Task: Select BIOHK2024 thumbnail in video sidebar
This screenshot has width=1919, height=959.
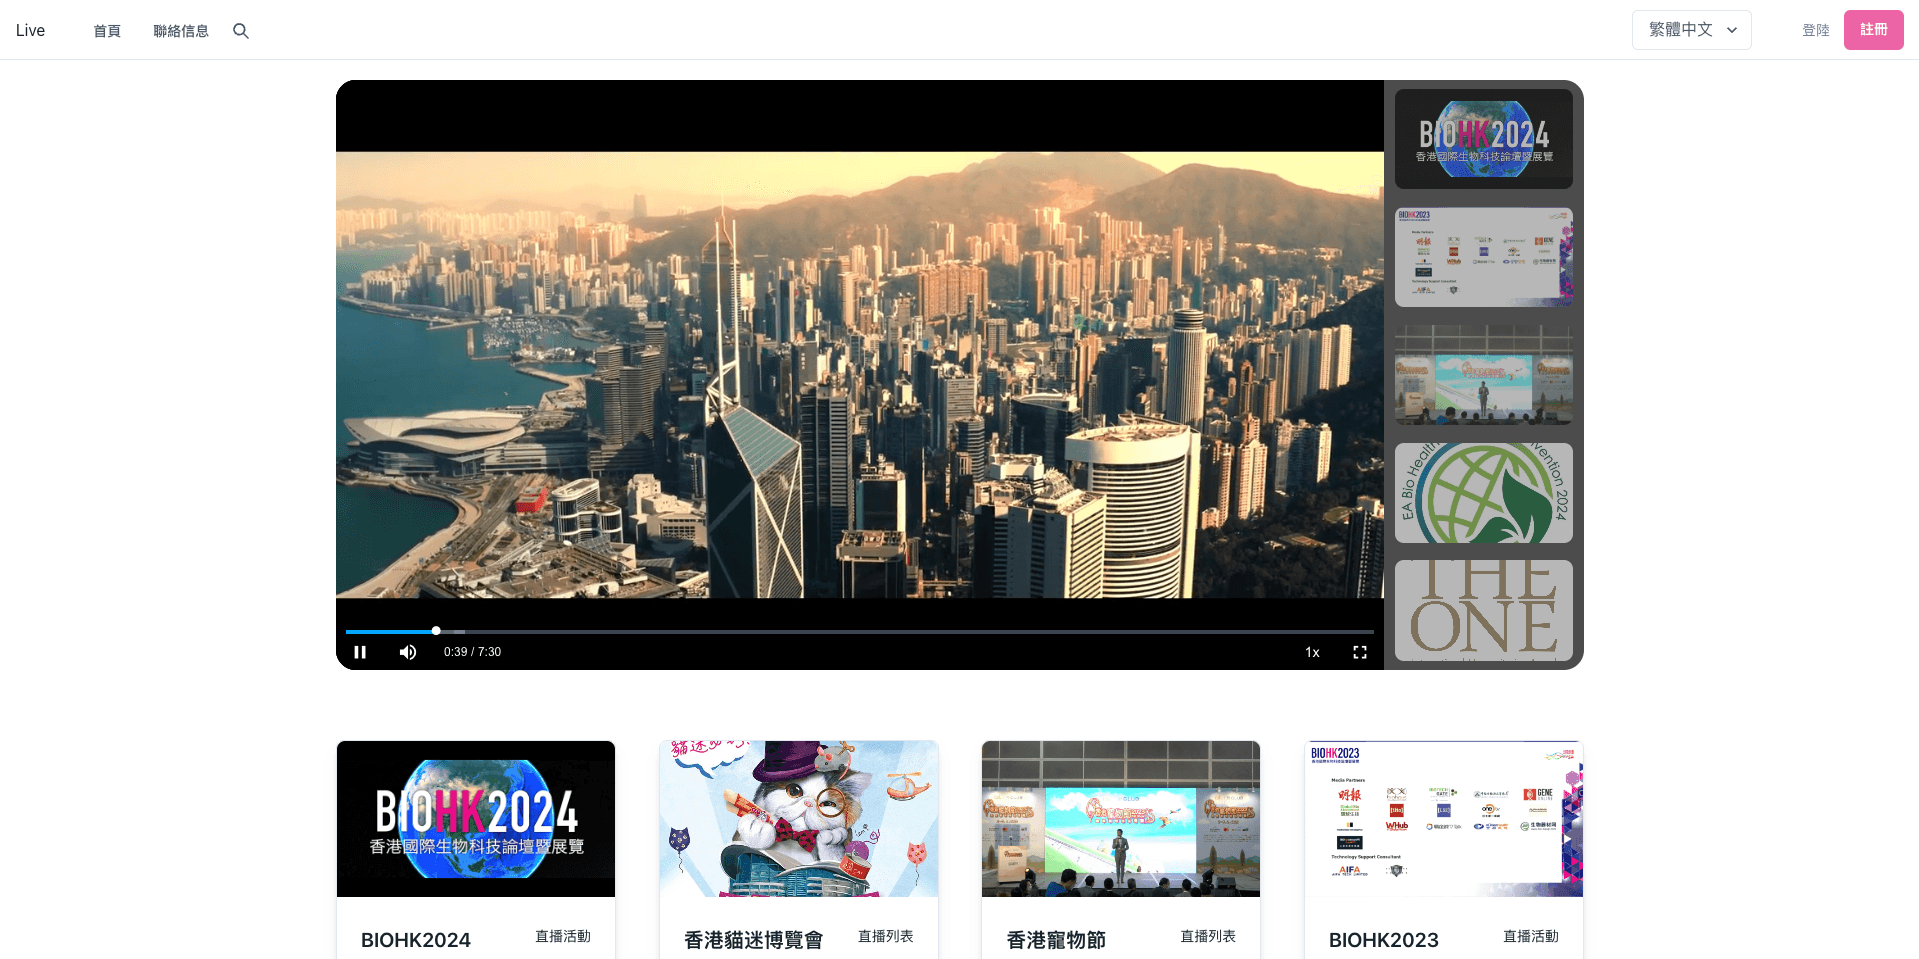Action: click(x=1483, y=139)
